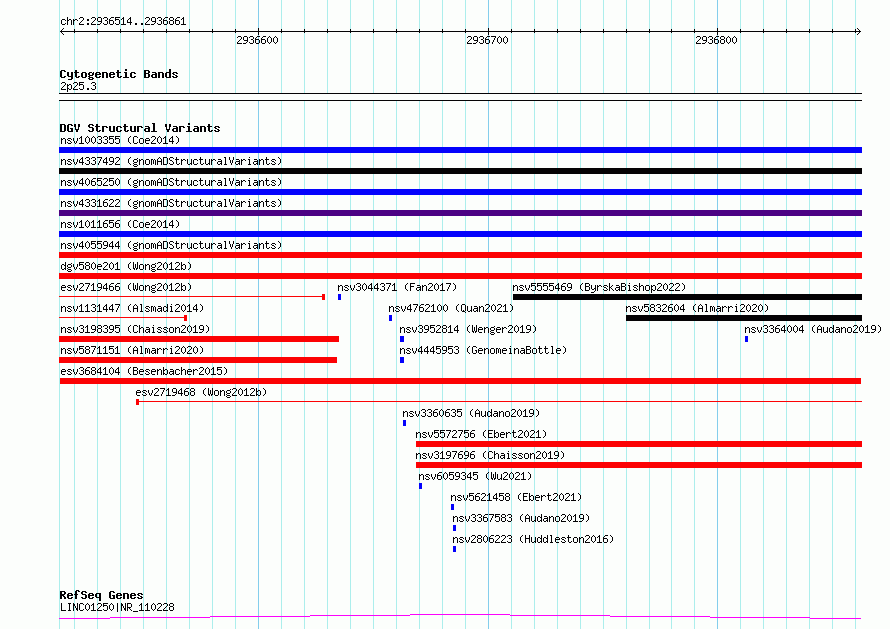Image resolution: width=890 pixels, height=629 pixels.
Task: Click blue marker under nsv3367583
Action: coord(454,528)
